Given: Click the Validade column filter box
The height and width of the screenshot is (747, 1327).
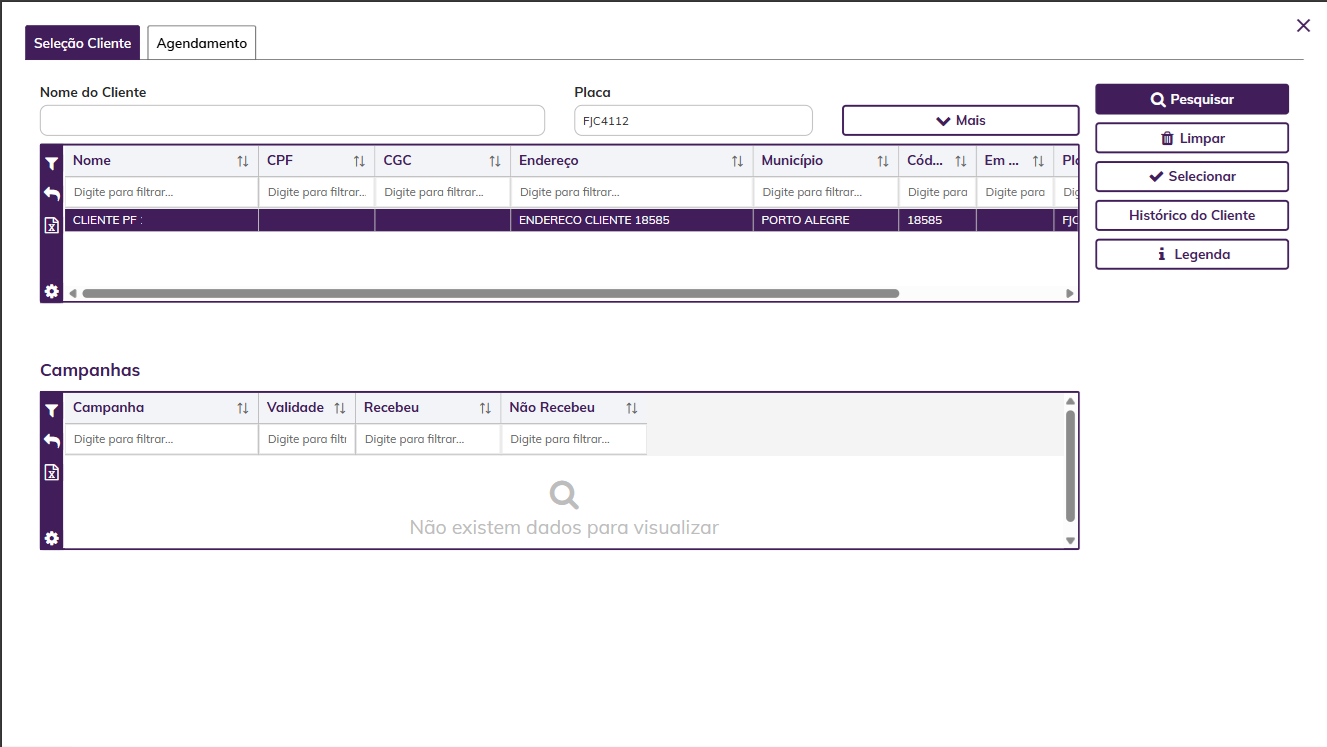Looking at the screenshot, I should (307, 439).
